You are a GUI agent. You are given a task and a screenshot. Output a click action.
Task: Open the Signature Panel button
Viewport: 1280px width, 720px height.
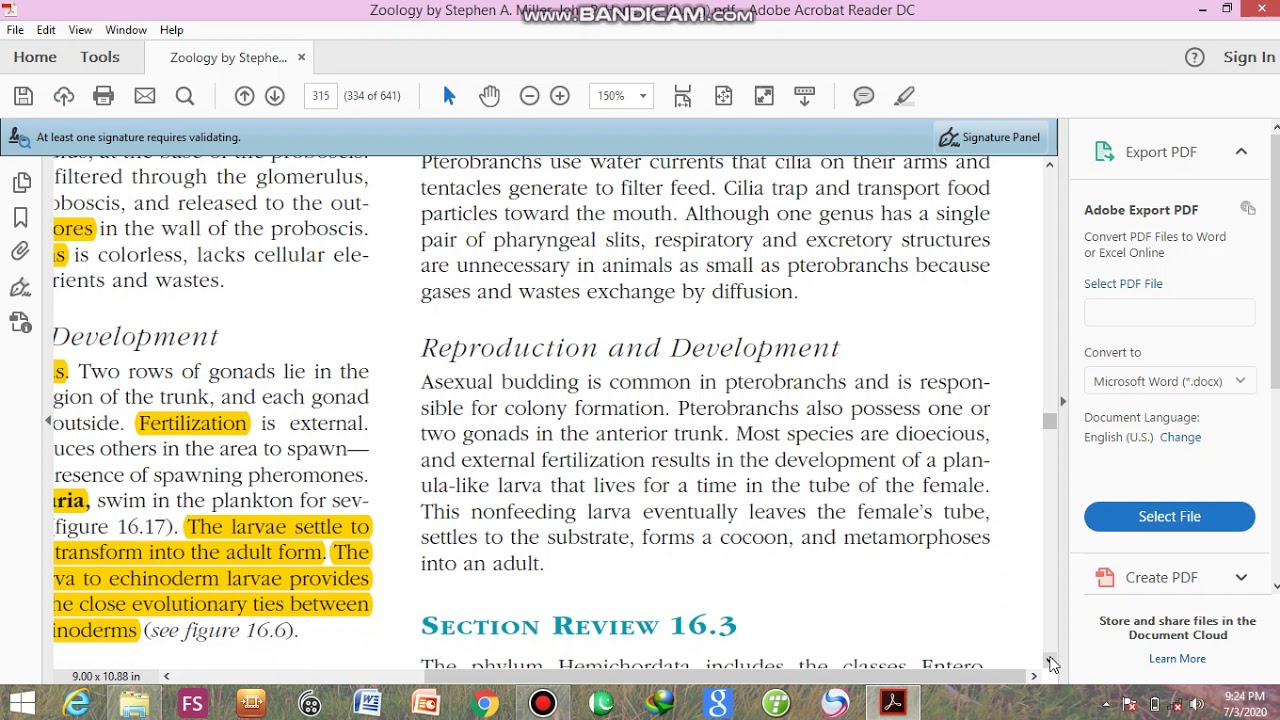click(990, 137)
